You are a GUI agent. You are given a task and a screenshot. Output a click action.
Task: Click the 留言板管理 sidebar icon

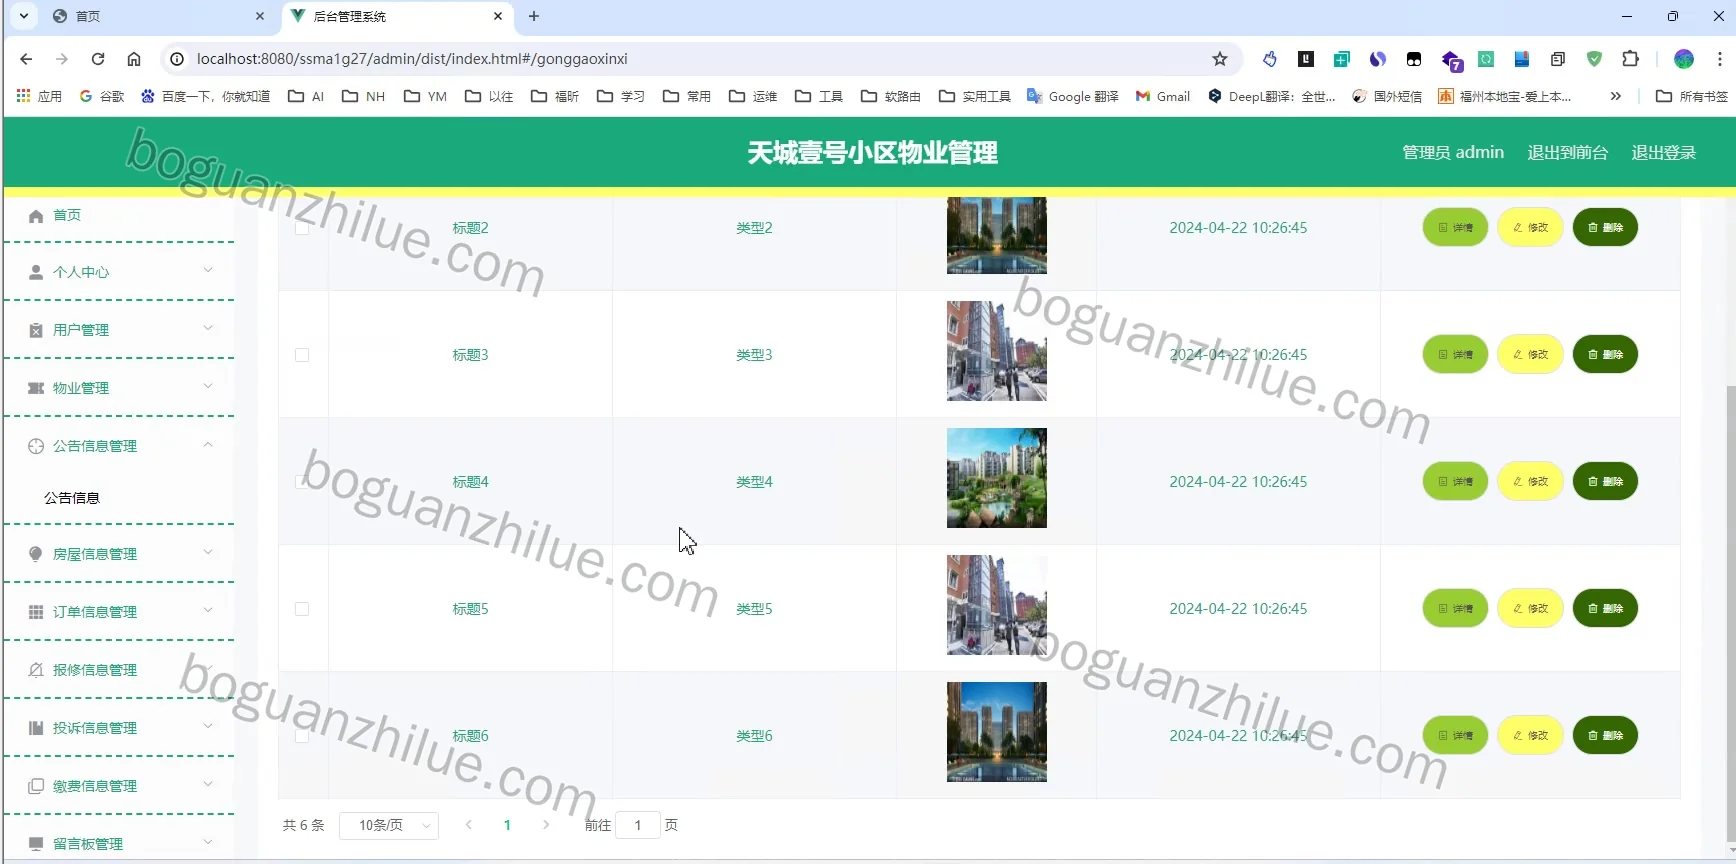tap(36, 844)
